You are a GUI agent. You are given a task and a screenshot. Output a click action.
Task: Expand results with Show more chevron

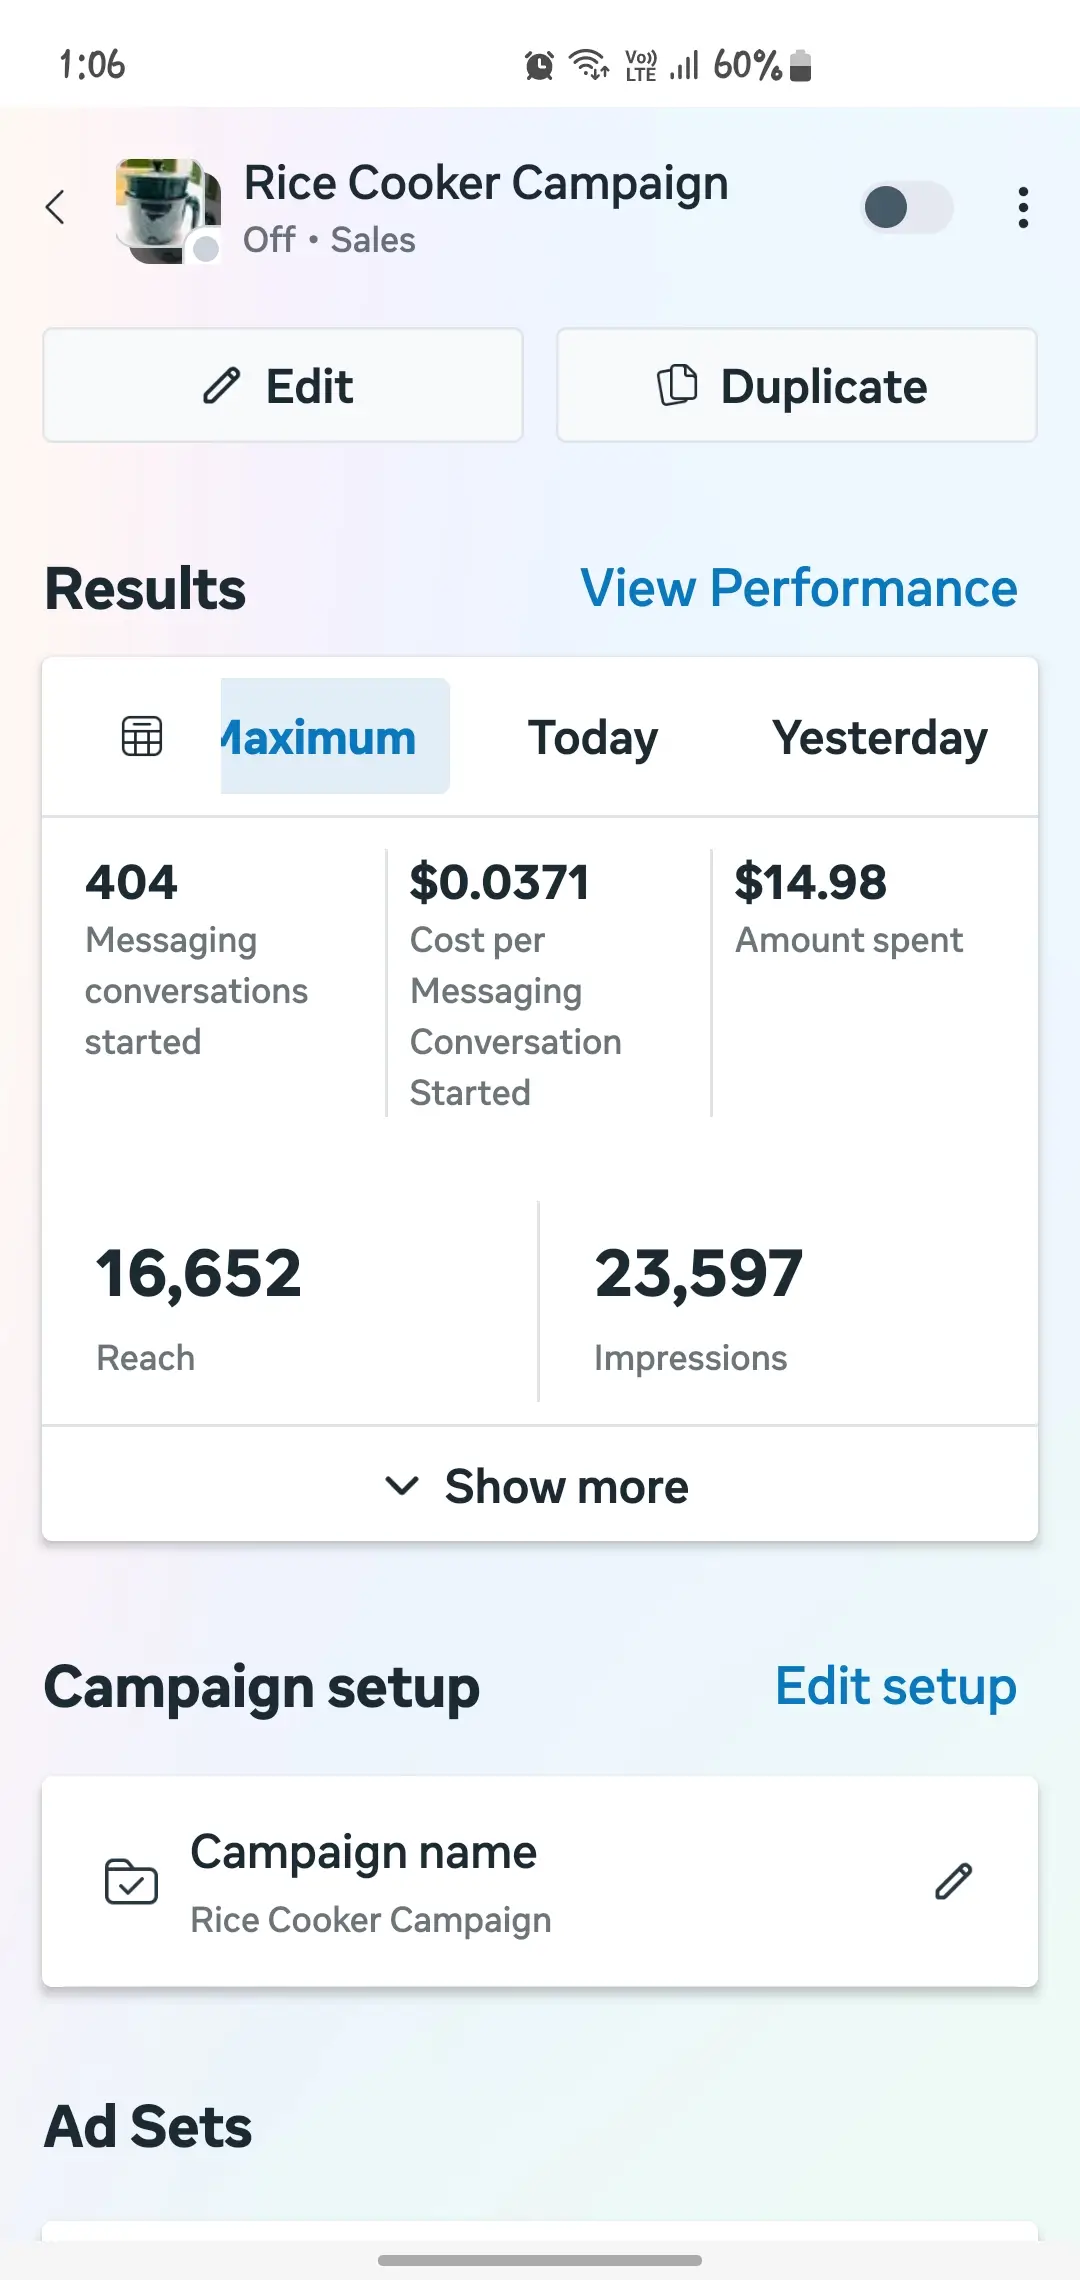[x=402, y=1486]
